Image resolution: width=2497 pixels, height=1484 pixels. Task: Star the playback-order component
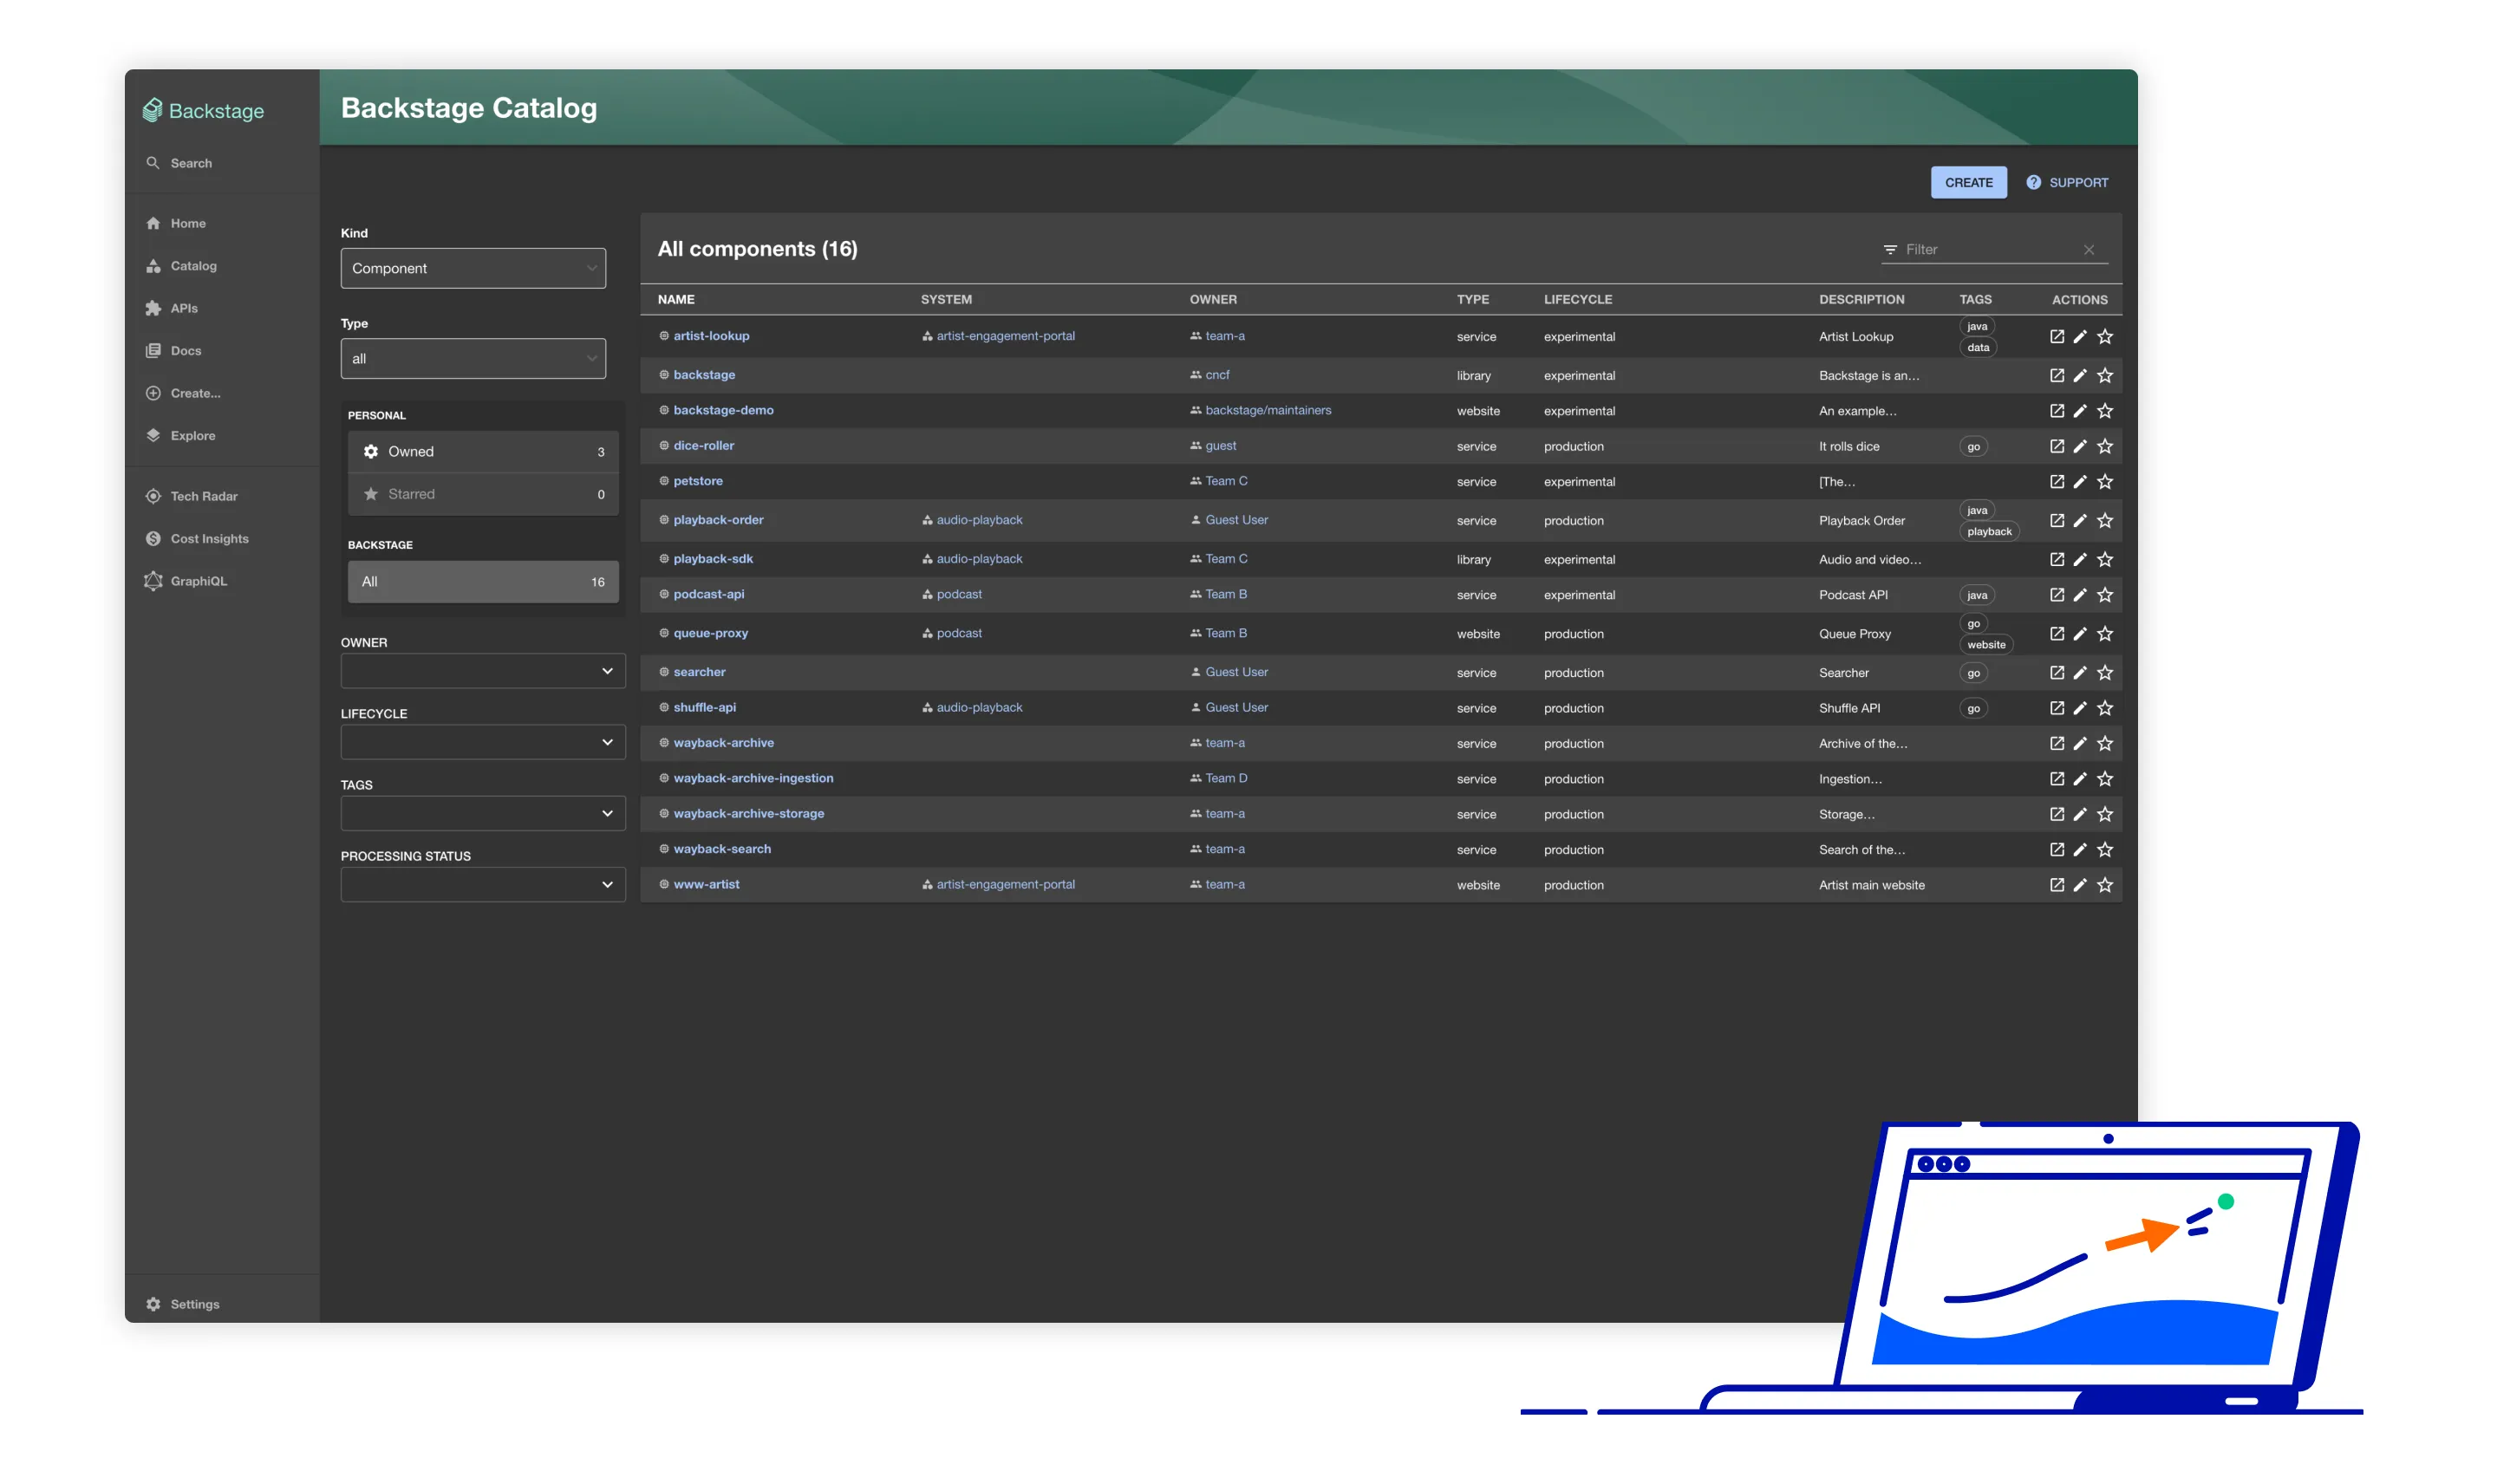coord(2105,520)
